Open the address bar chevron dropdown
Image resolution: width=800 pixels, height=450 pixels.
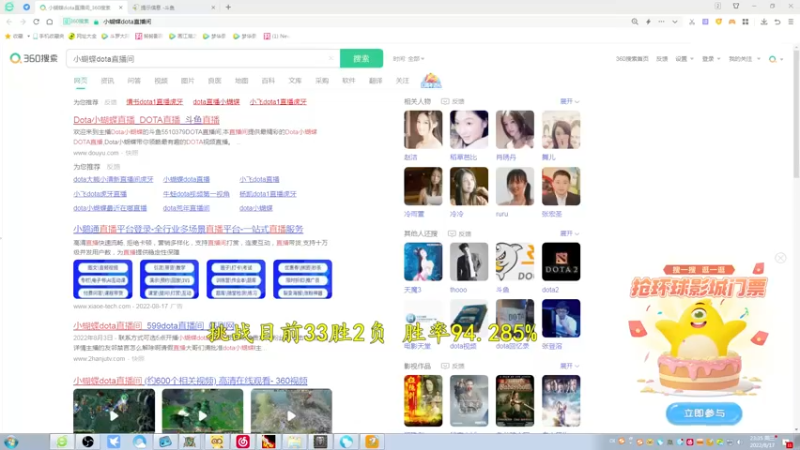pos(674,22)
